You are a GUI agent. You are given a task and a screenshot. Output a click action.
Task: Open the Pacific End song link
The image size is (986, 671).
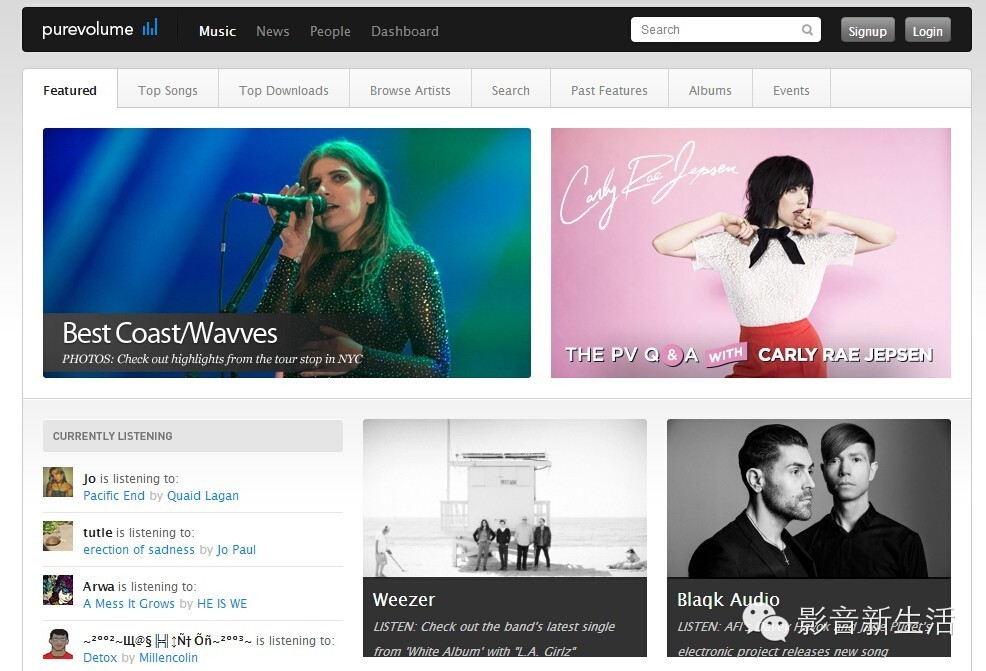(x=114, y=496)
